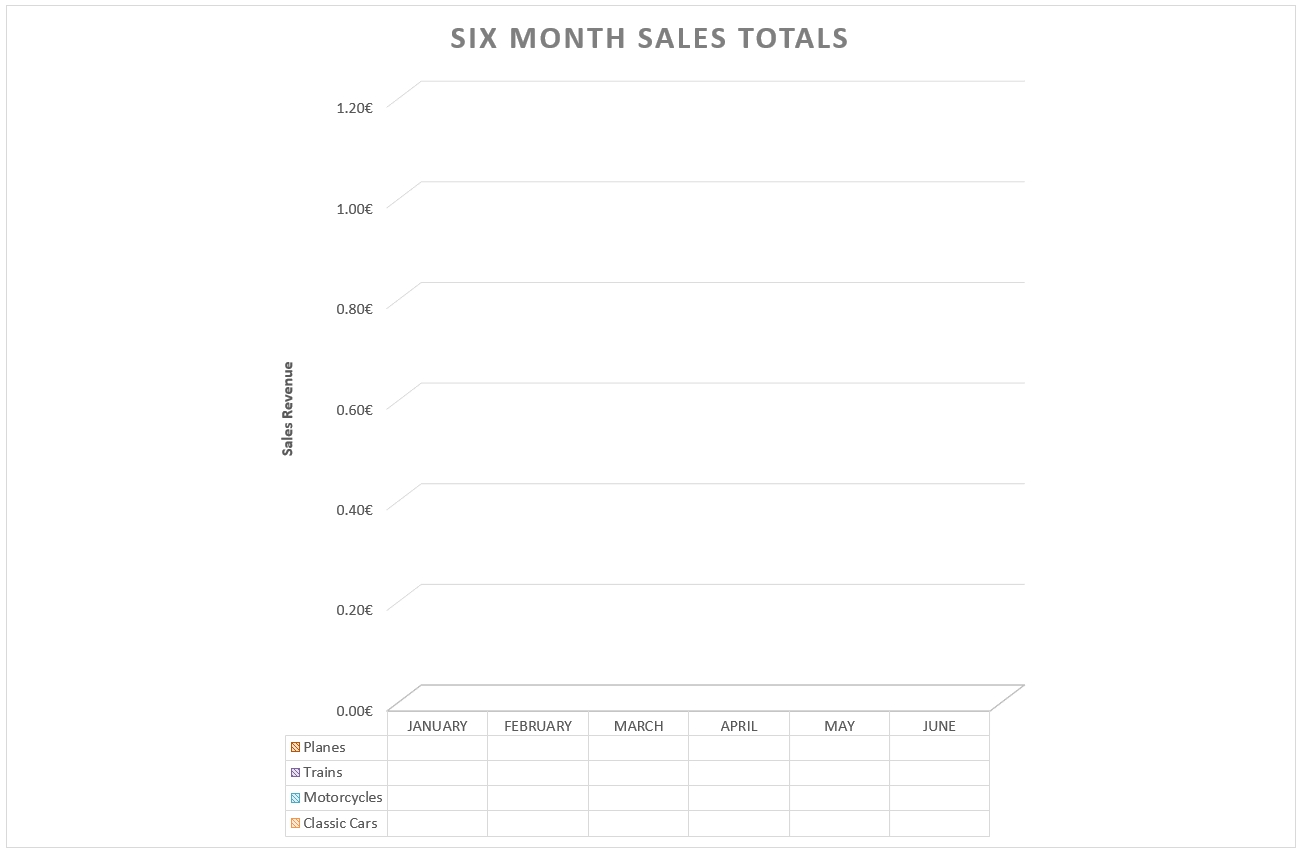This screenshot has width=1302, height=854.
Task: Select the Planes series label
Action: (x=324, y=747)
